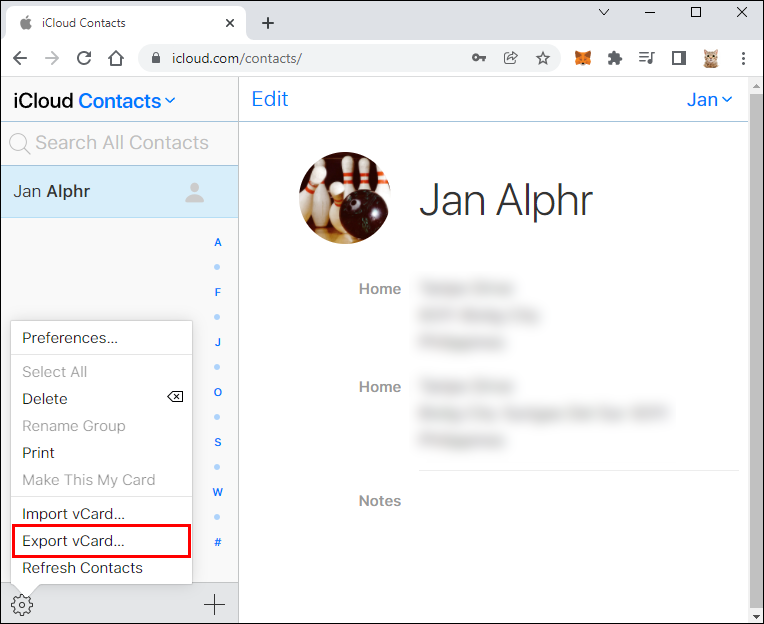
Task: Open tab search chevron in title bar
Action: (604, 13)
